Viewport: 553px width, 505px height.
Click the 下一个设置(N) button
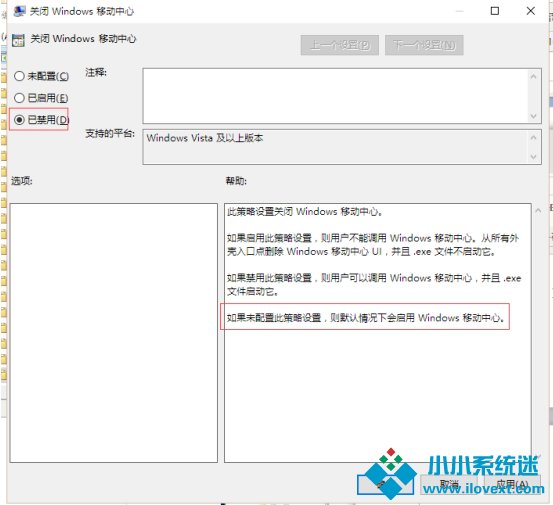(x=424, y=45)
